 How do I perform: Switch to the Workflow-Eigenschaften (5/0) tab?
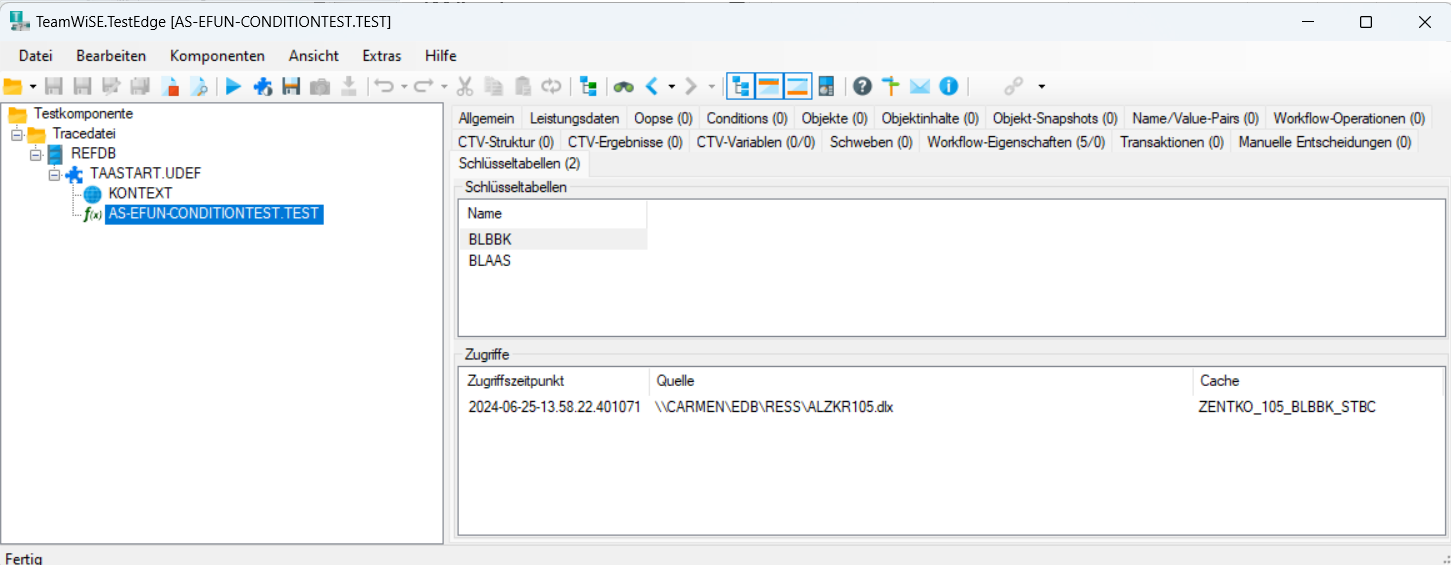(x=1015, y=142)
